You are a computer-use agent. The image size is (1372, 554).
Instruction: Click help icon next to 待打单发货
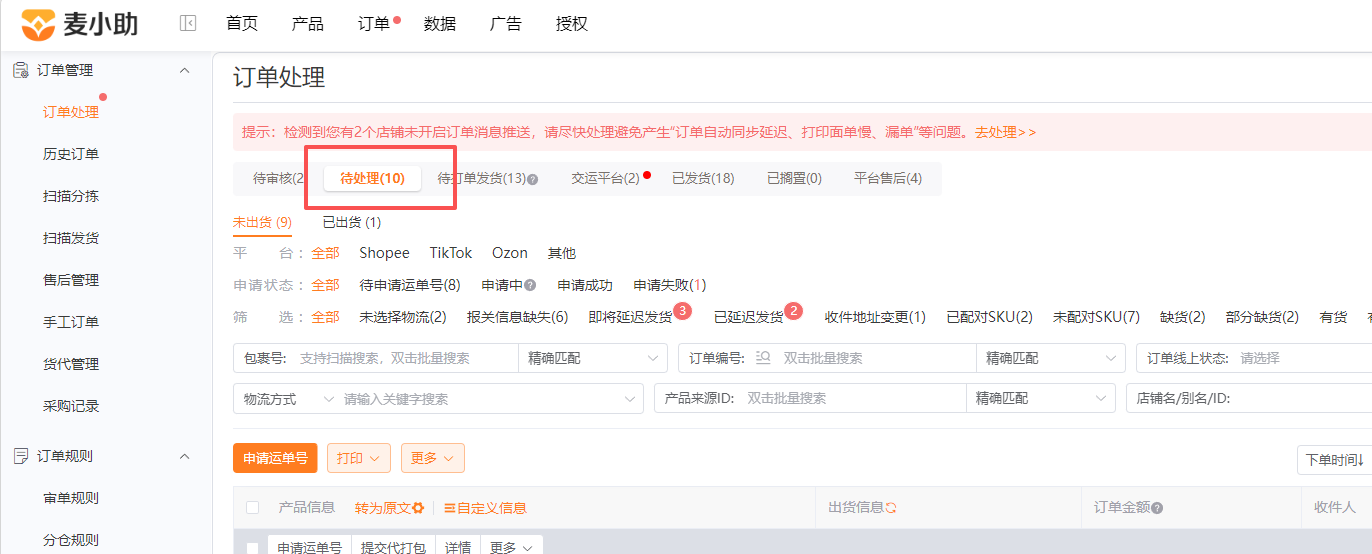(533, 179)
